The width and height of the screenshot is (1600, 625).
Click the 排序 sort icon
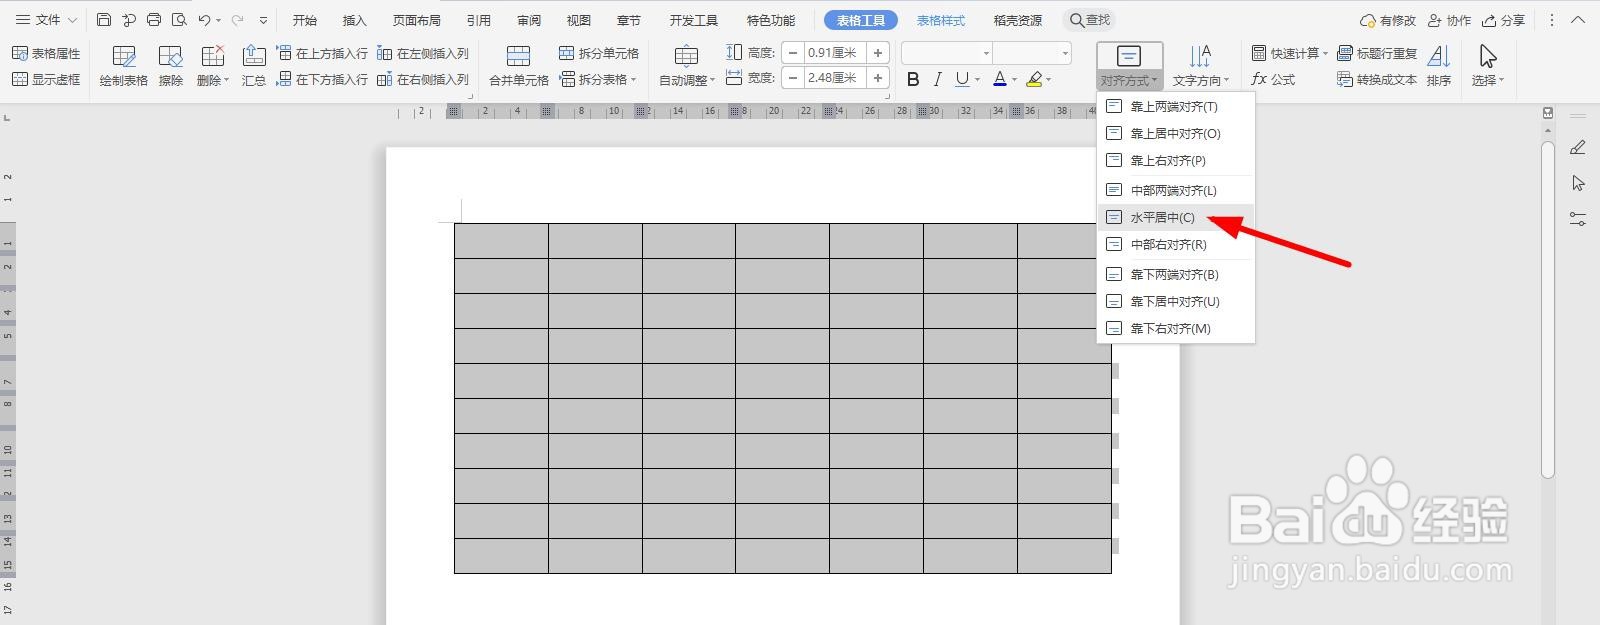pyautogui.click(x=1439, y=66)
